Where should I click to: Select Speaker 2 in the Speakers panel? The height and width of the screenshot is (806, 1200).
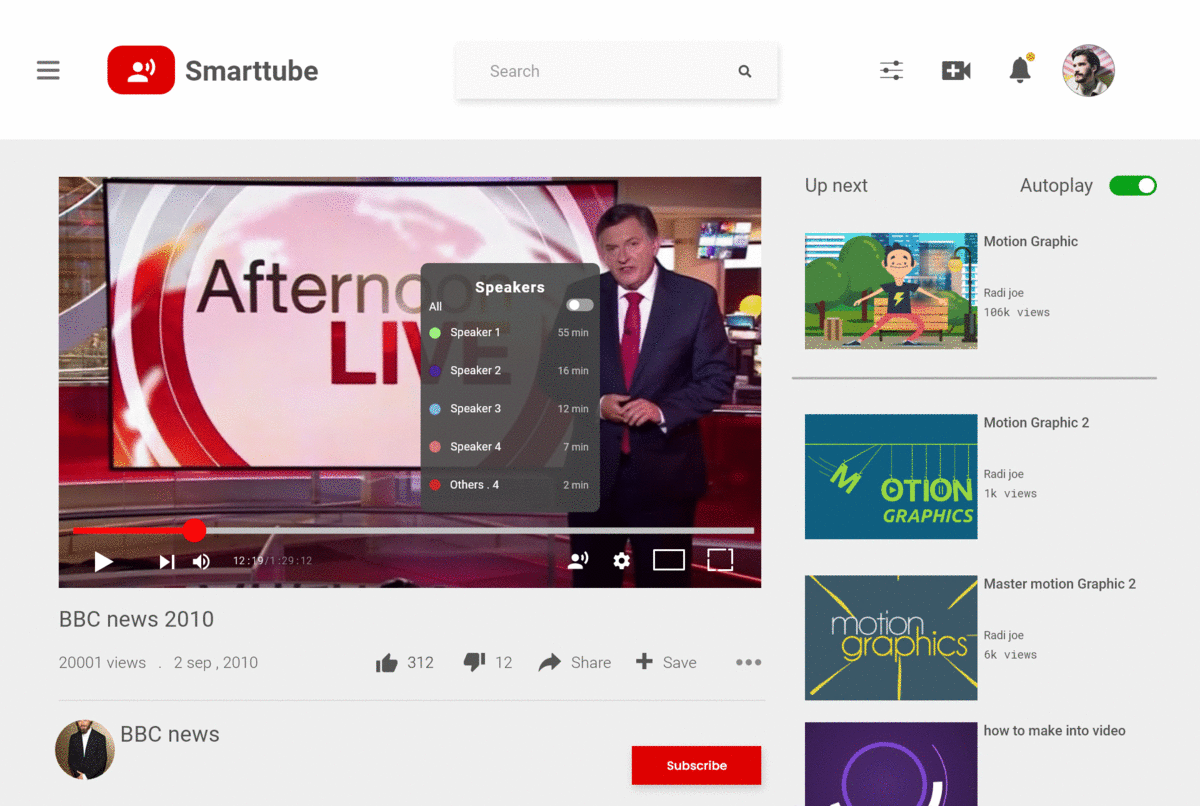510,371
